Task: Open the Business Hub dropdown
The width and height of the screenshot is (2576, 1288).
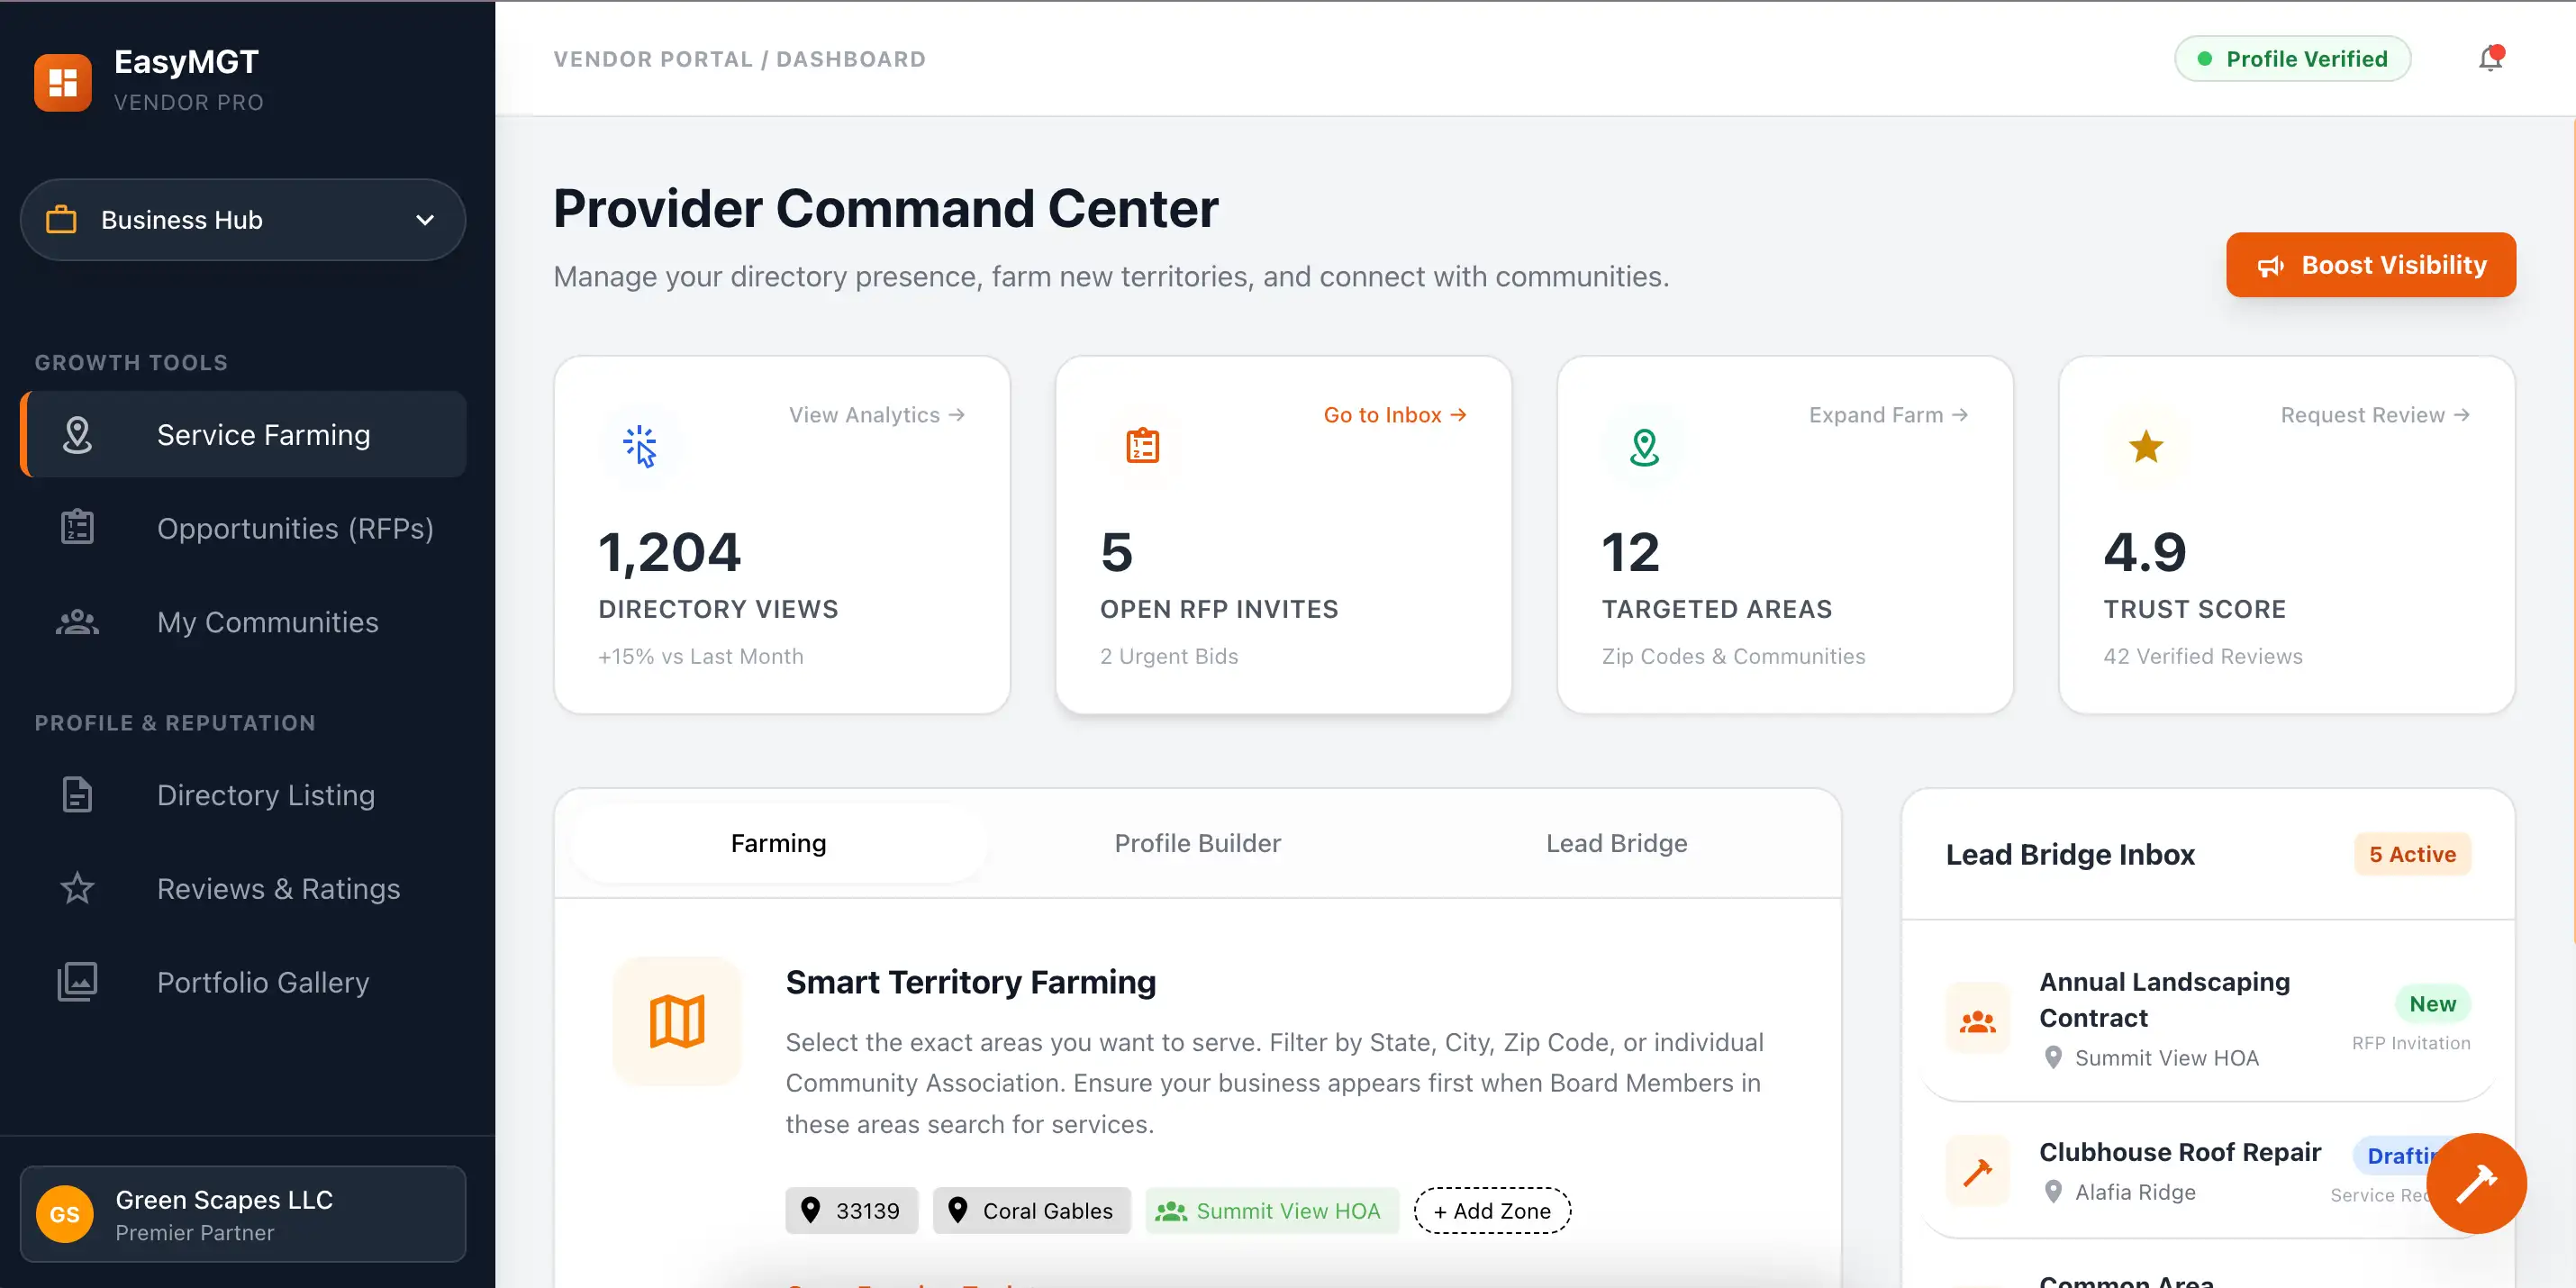Action: [243, 220]
